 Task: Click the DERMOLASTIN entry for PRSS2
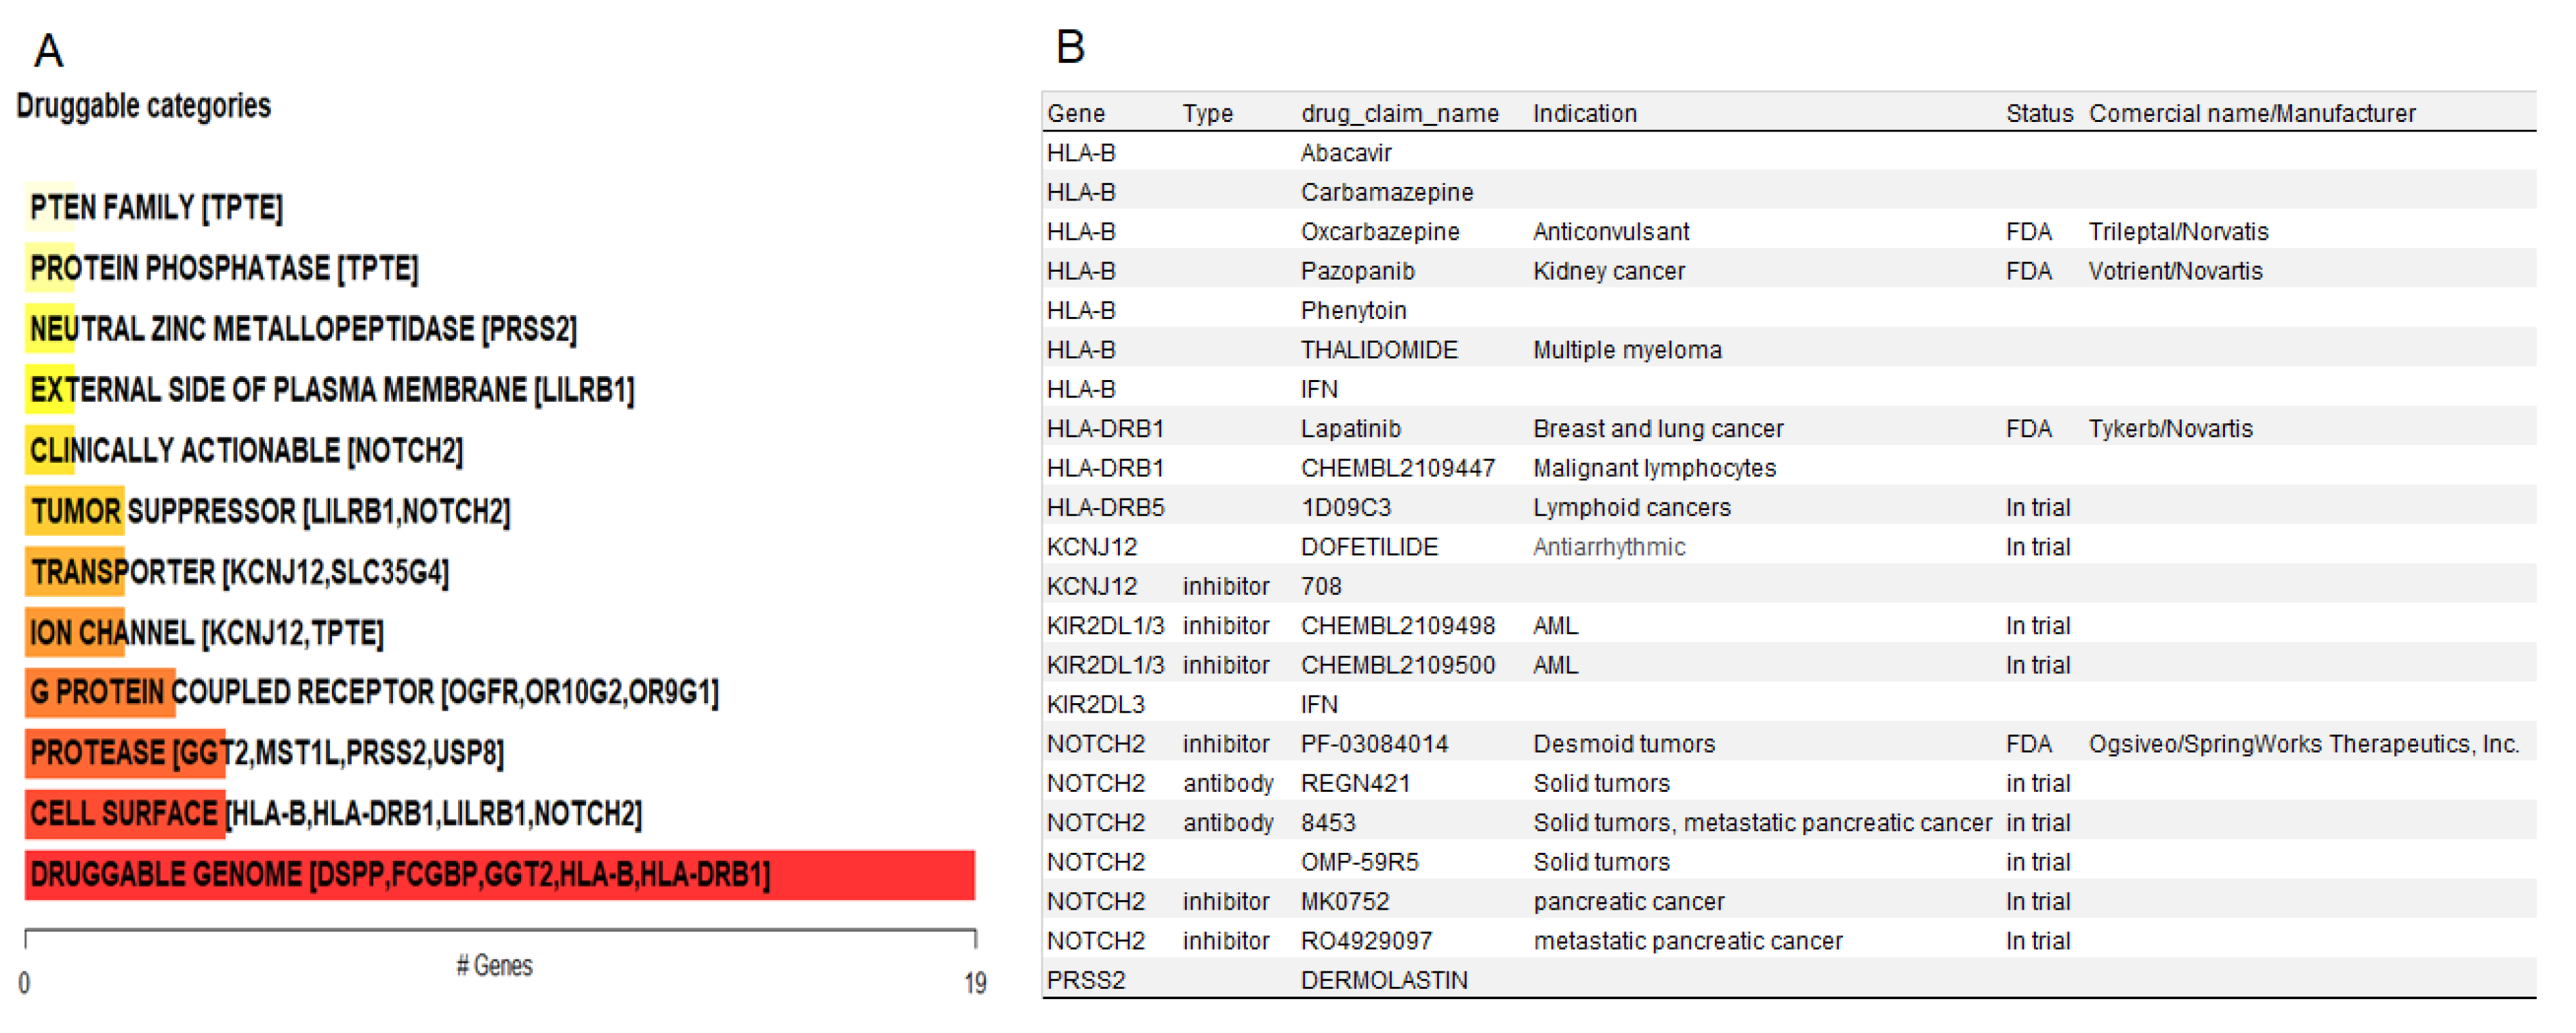(x=1385, y=980)
